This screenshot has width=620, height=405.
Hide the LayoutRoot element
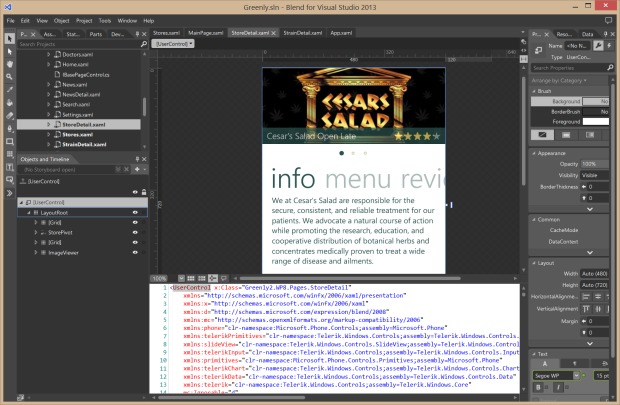(135, 212)
